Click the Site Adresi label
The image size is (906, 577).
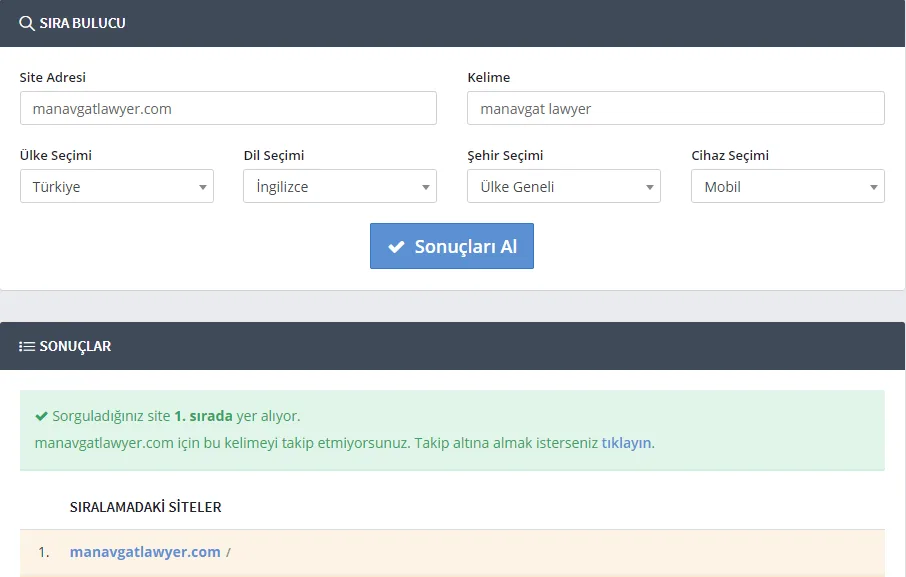pos(53,77)
